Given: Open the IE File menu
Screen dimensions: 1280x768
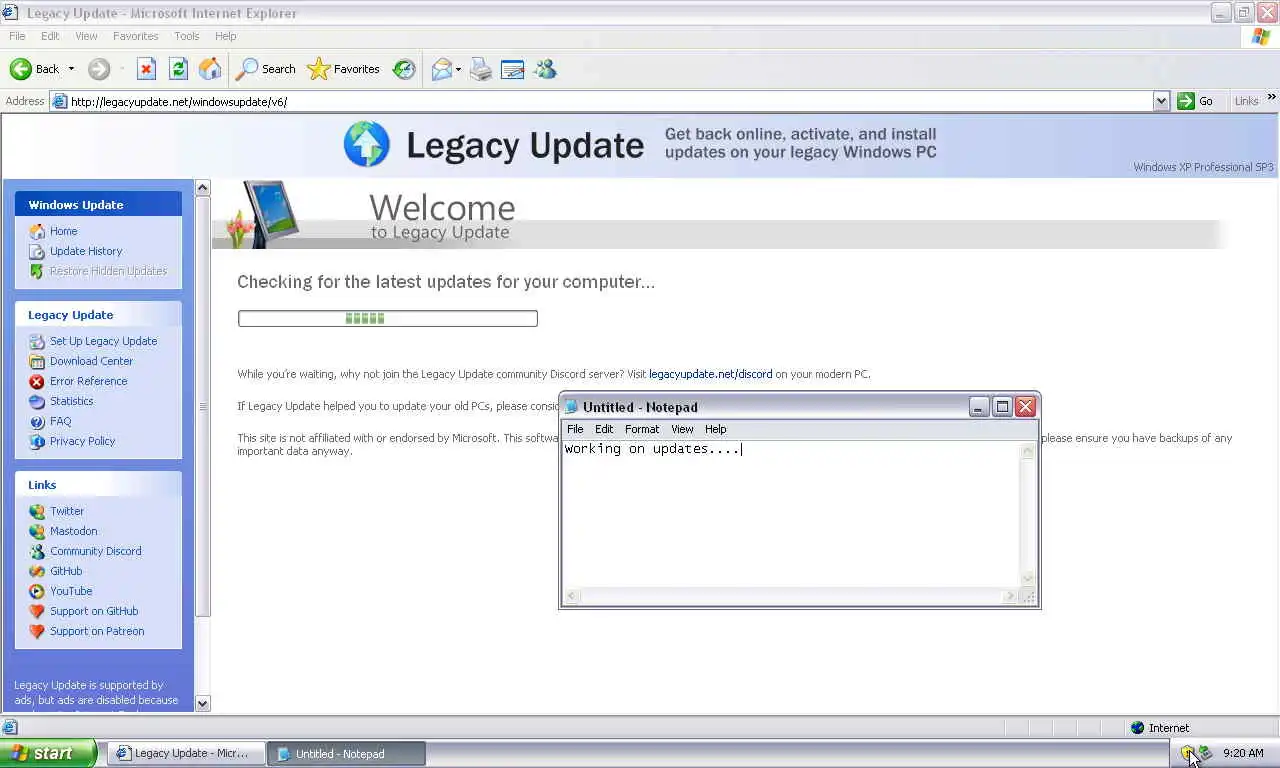Looking at the screenshot, I should click(17, 36).
